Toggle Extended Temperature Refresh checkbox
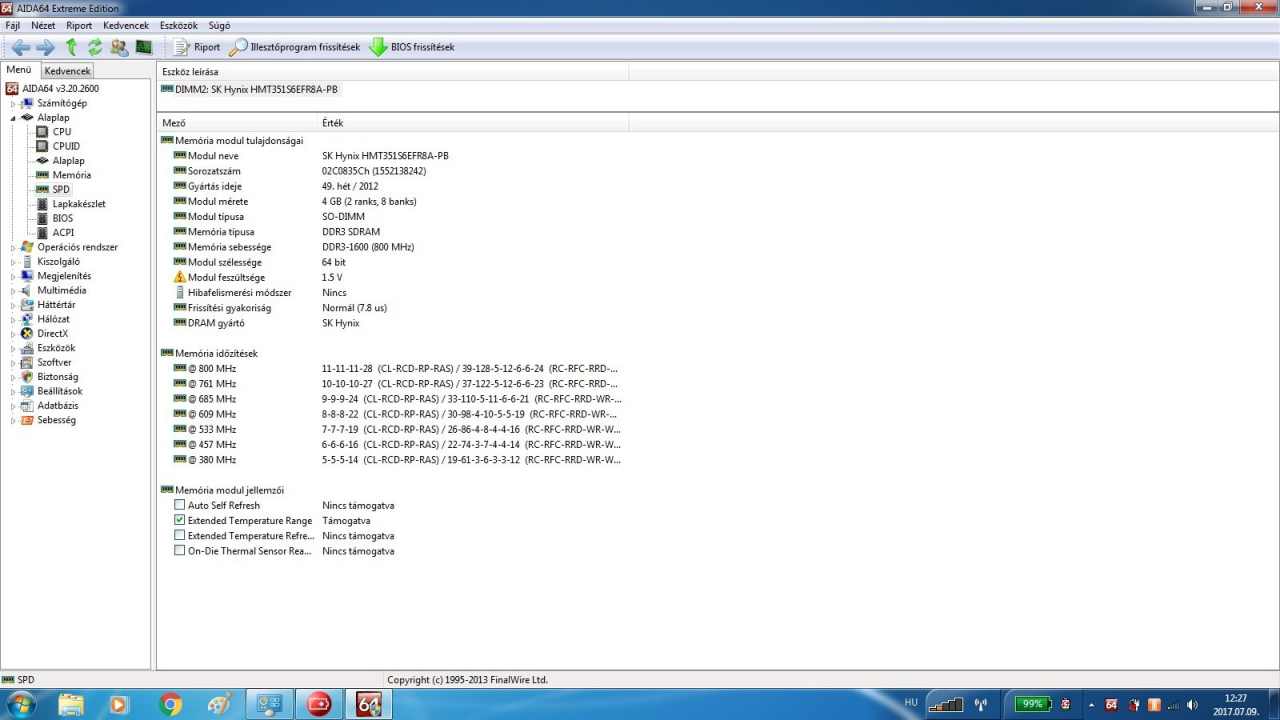 coord(180,536)
